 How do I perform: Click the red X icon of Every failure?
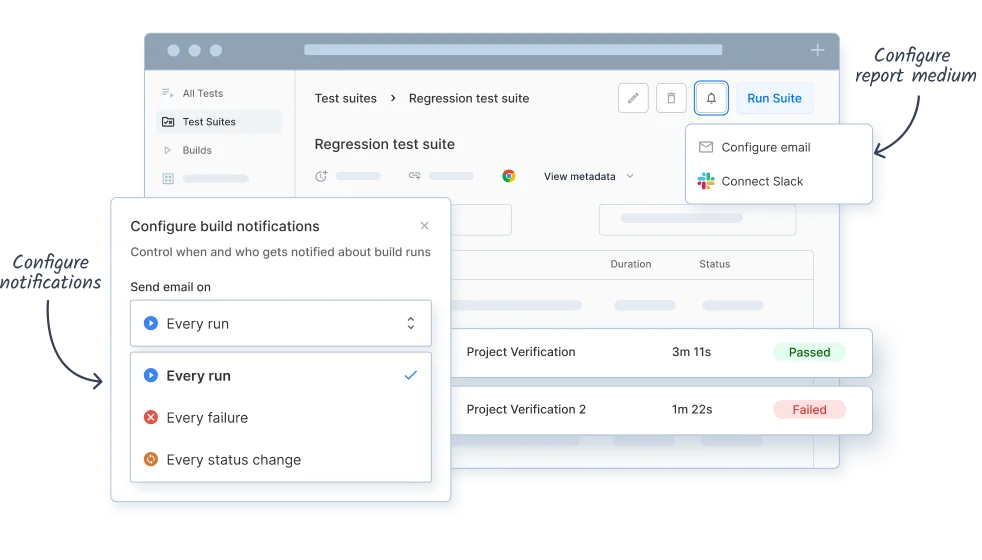coord(151,417)
